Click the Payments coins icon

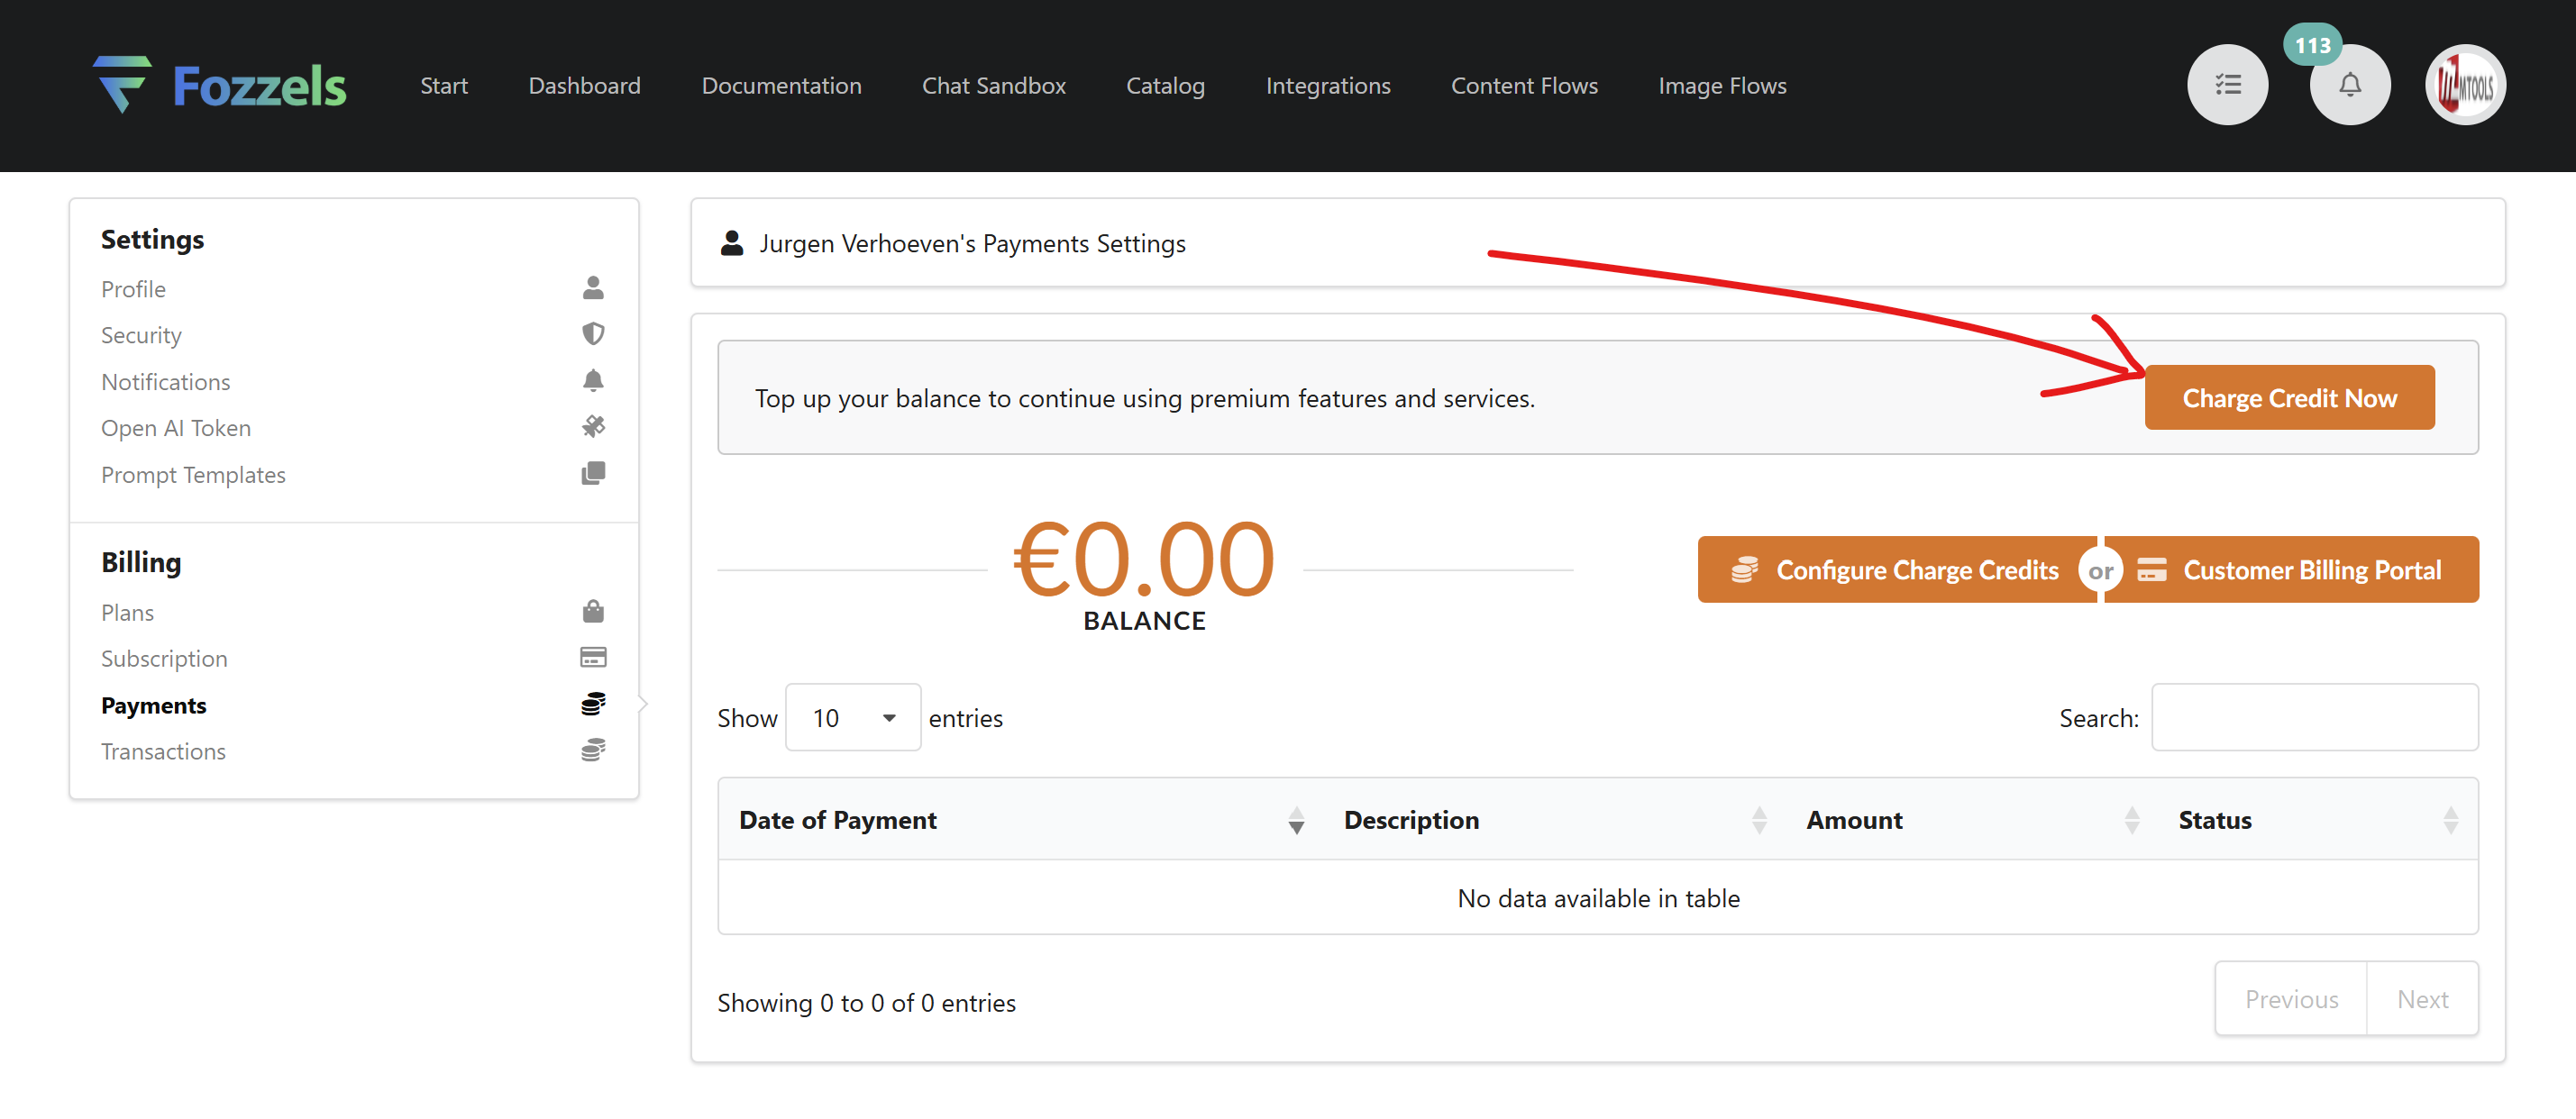click(x=593, y=704)
